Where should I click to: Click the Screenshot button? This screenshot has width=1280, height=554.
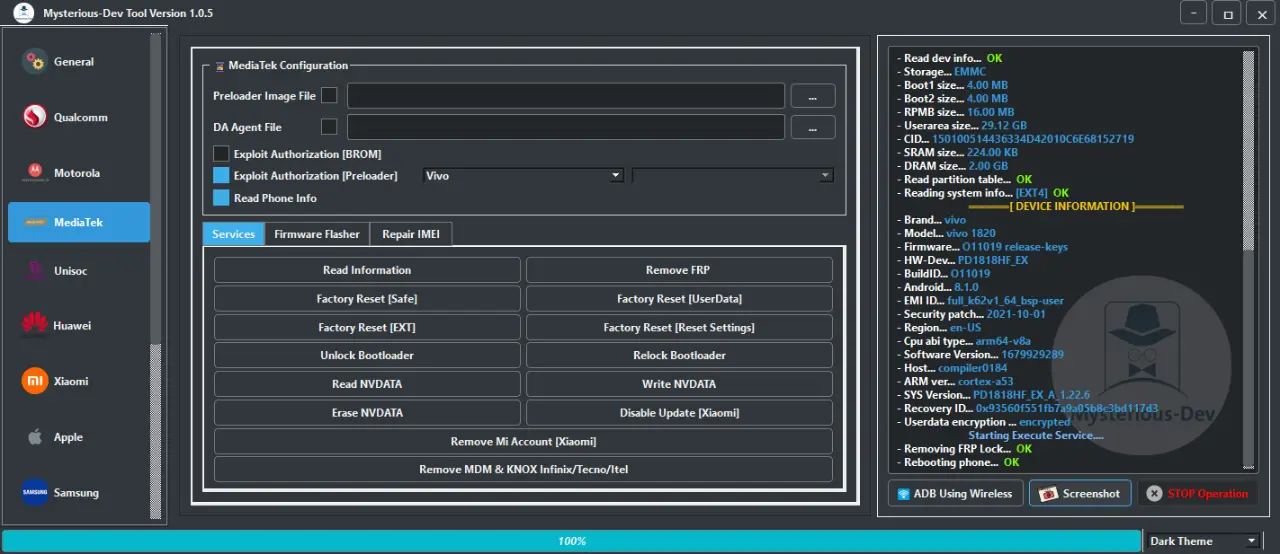click(1080, 494)
